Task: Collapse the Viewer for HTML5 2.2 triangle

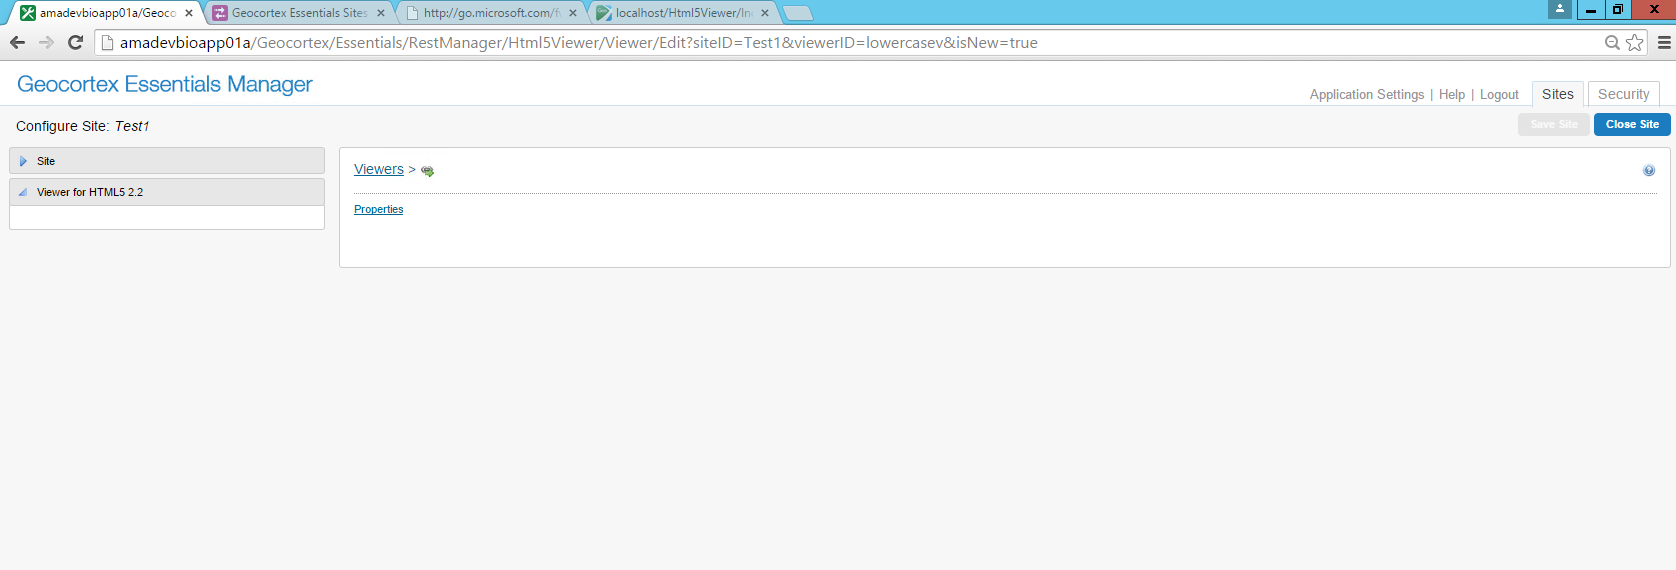Action: click(x=23, y=192)
